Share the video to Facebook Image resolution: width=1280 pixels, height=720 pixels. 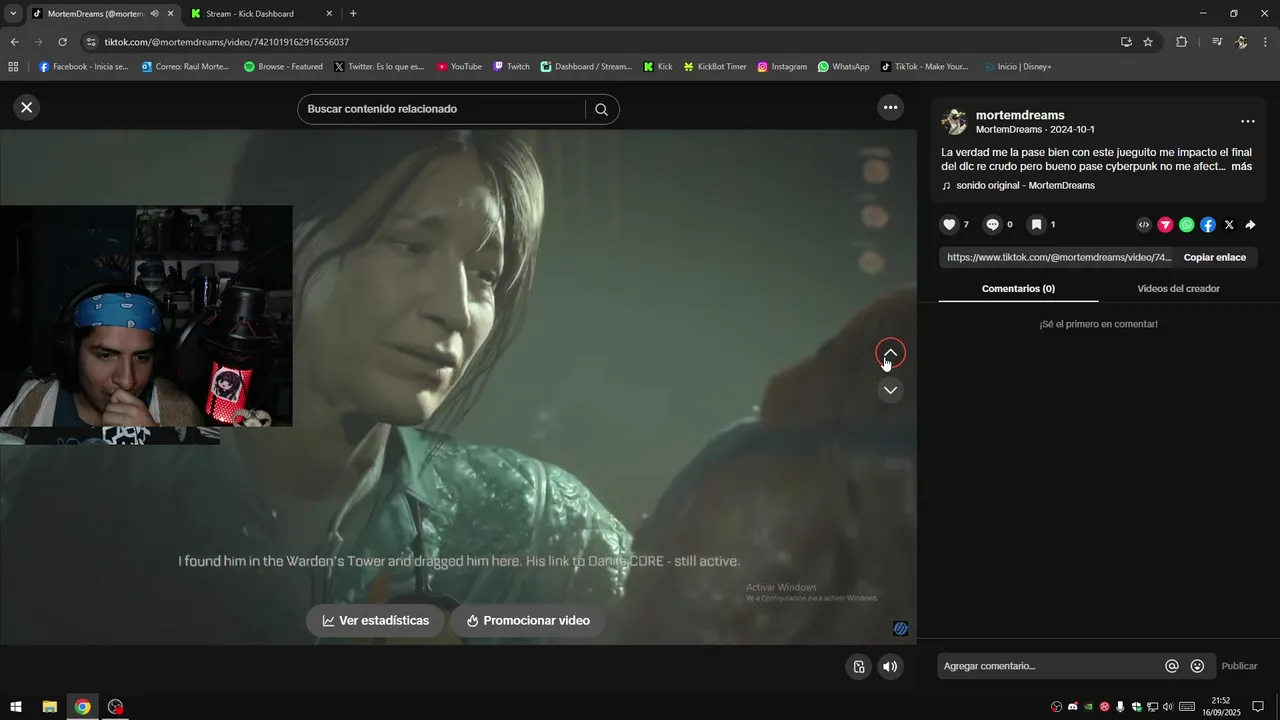[1208, 225]
